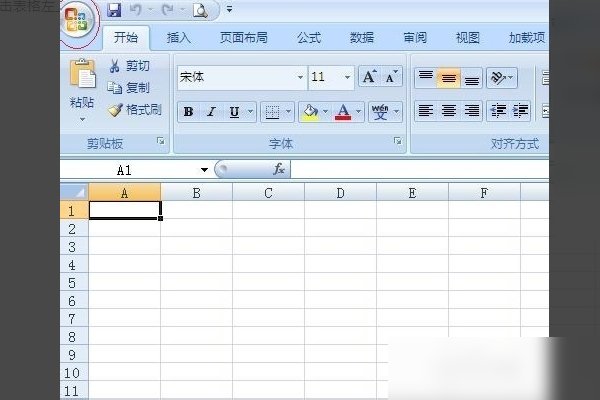Screen dimensions: 600x400
Task: Open text orientation options
Action: pos(502,78)
